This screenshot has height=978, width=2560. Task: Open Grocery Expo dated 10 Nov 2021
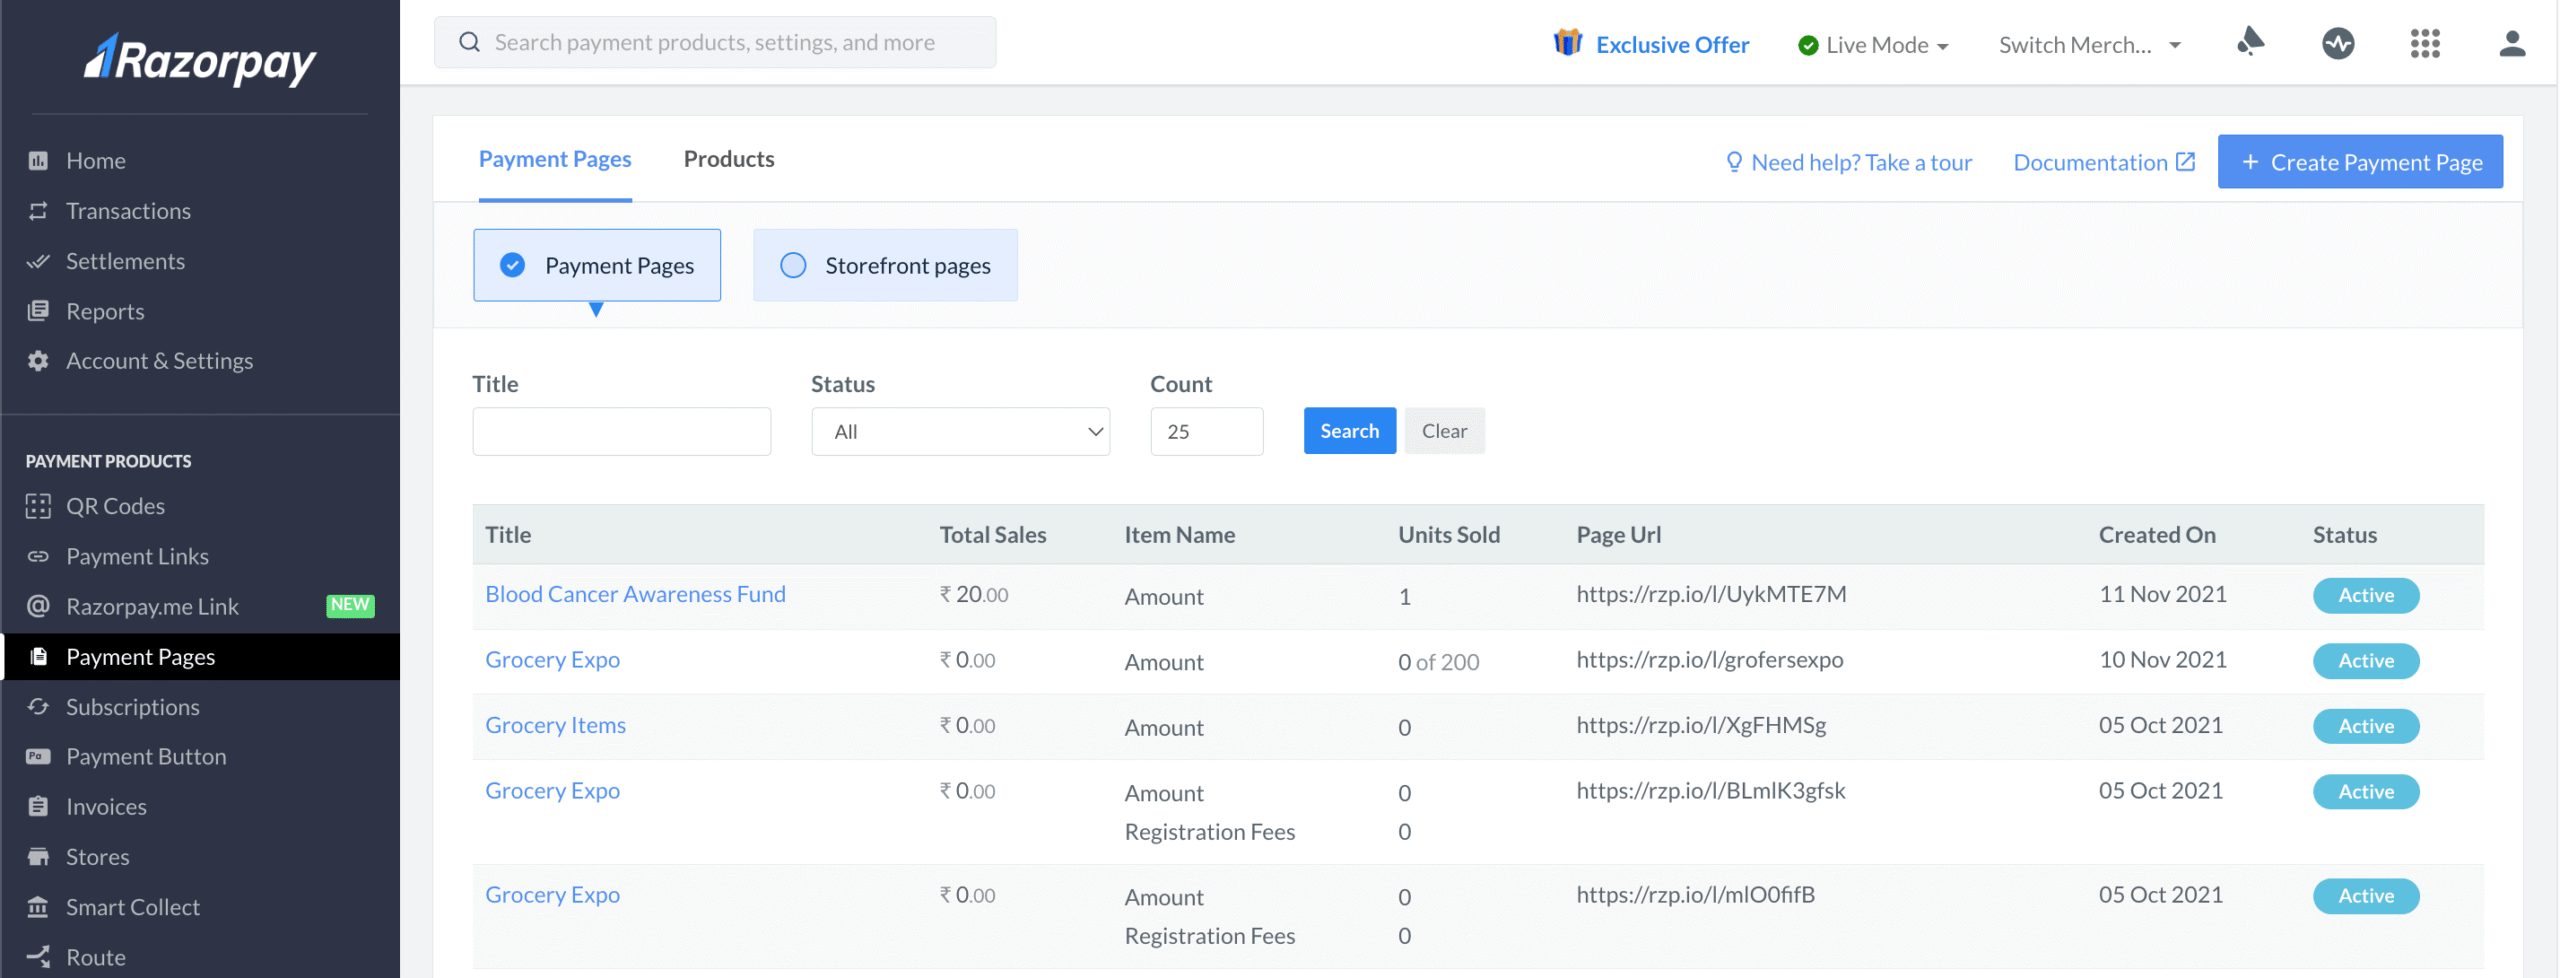click(552, 660)
